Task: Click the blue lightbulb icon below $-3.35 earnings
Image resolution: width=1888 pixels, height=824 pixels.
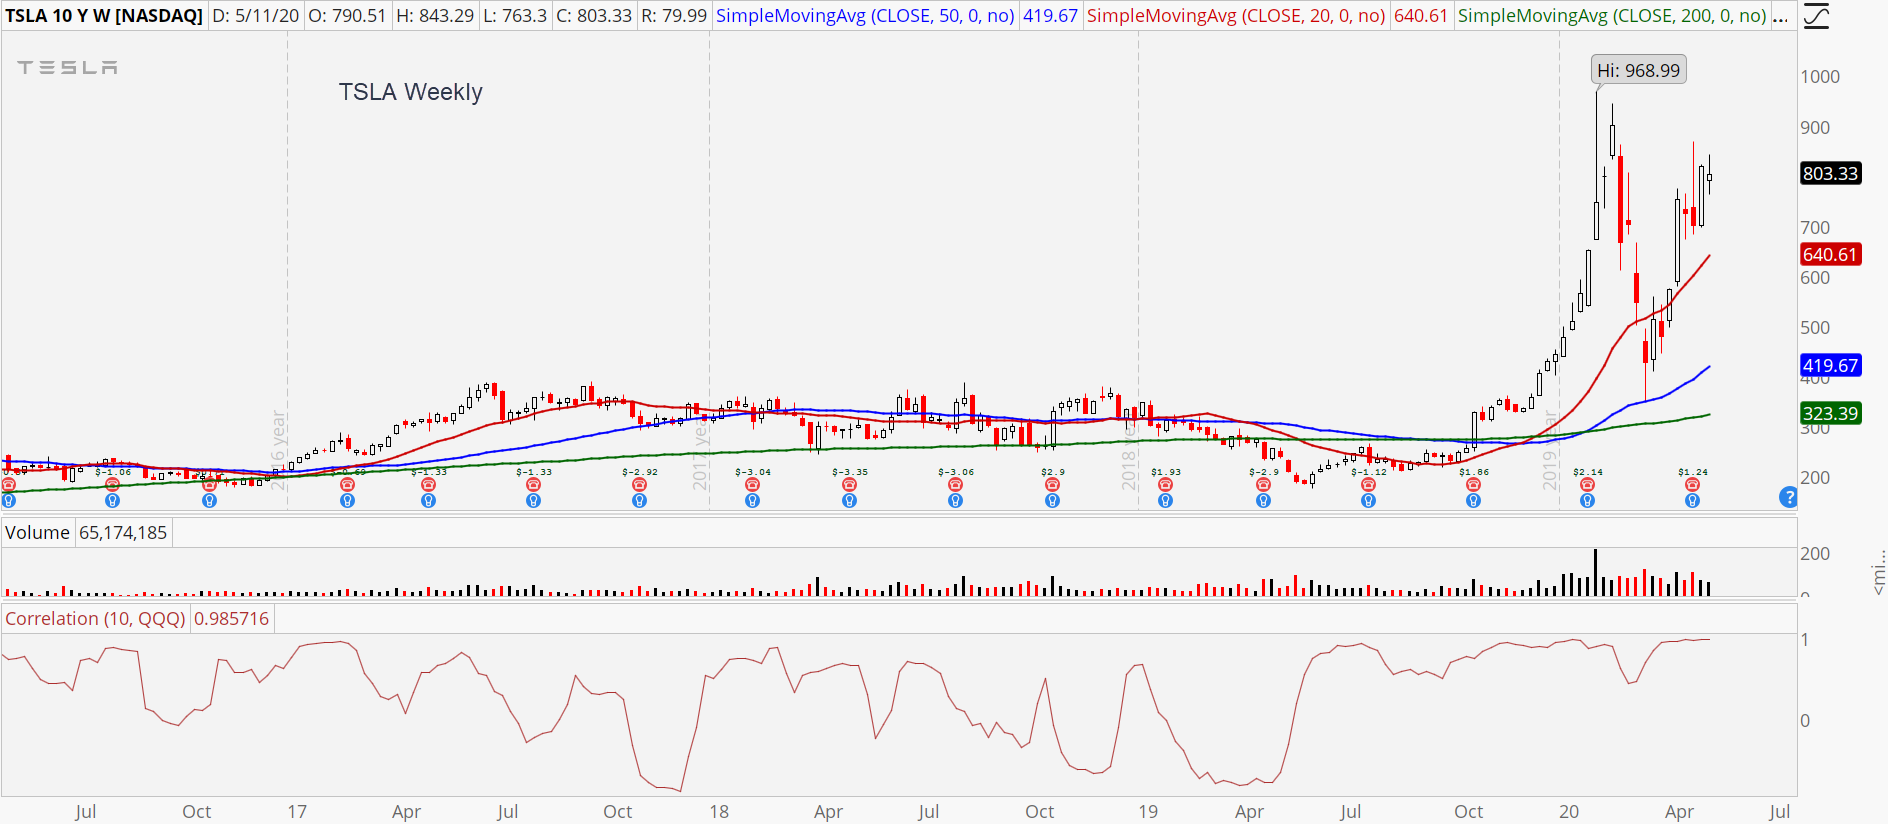Action: [849, 501]
